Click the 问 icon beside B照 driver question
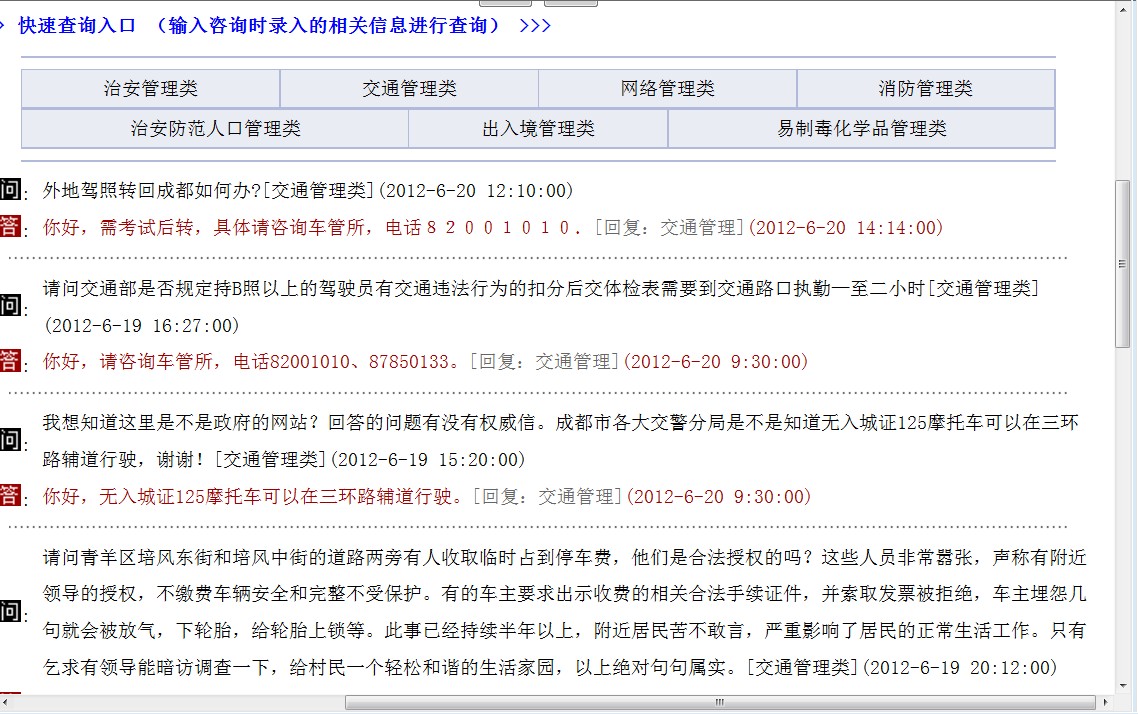 (10, 307)
